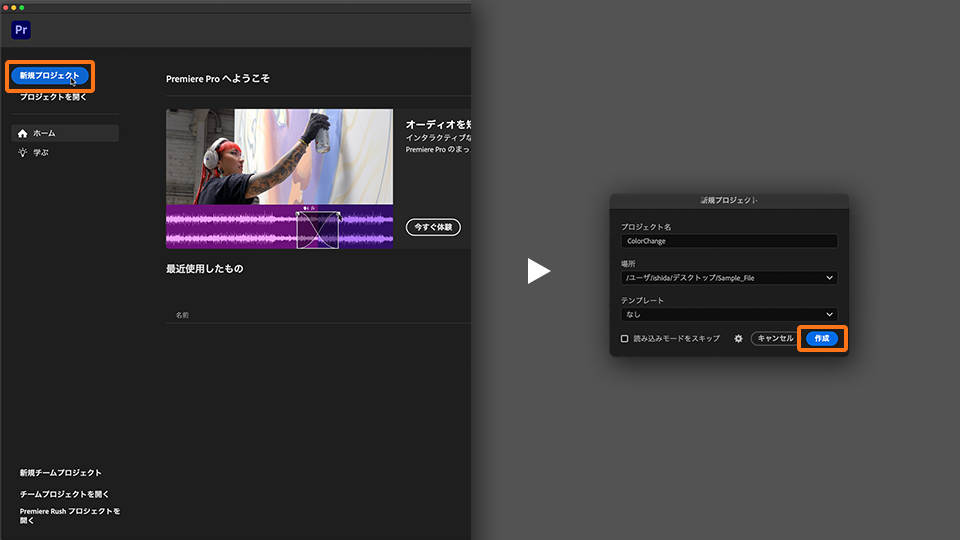This screenshot has height=540, width=960.
Task: Open 新規チームプロジェクト
Action: 61,473
